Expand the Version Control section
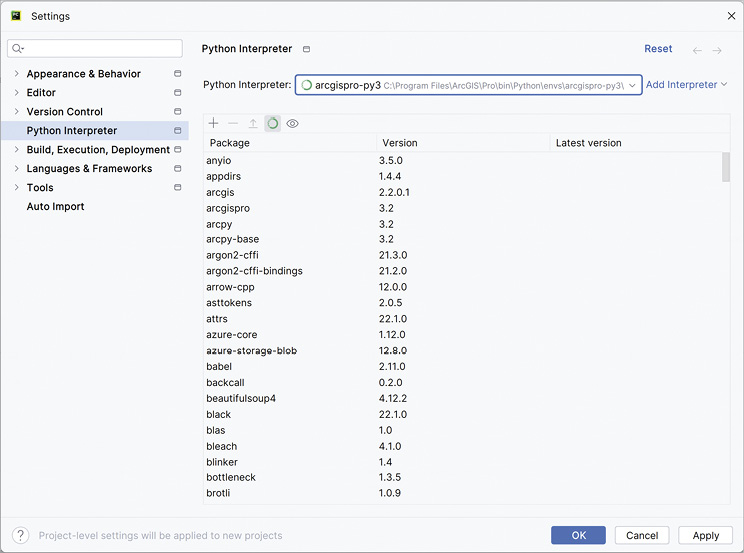The height and width of the screenshot is (553, 744). click(17, 112)
